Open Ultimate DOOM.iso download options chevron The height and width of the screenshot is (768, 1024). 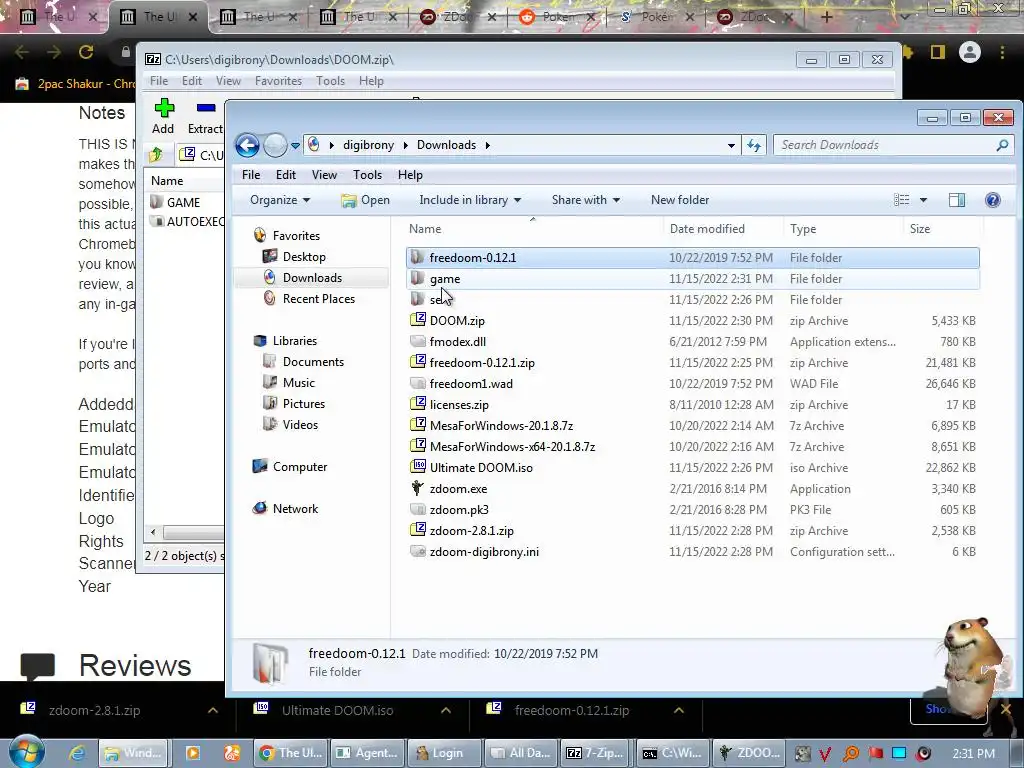pos(445,711)
